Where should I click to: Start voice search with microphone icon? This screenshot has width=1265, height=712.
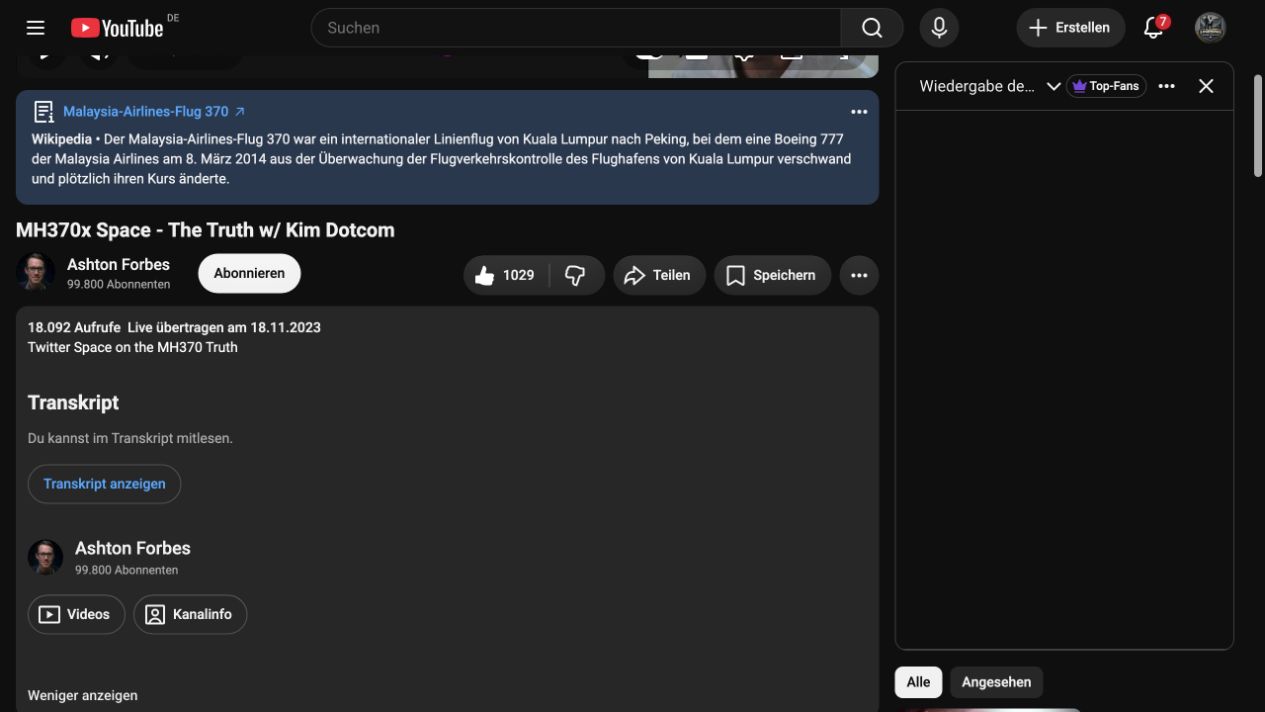[939, 28]
